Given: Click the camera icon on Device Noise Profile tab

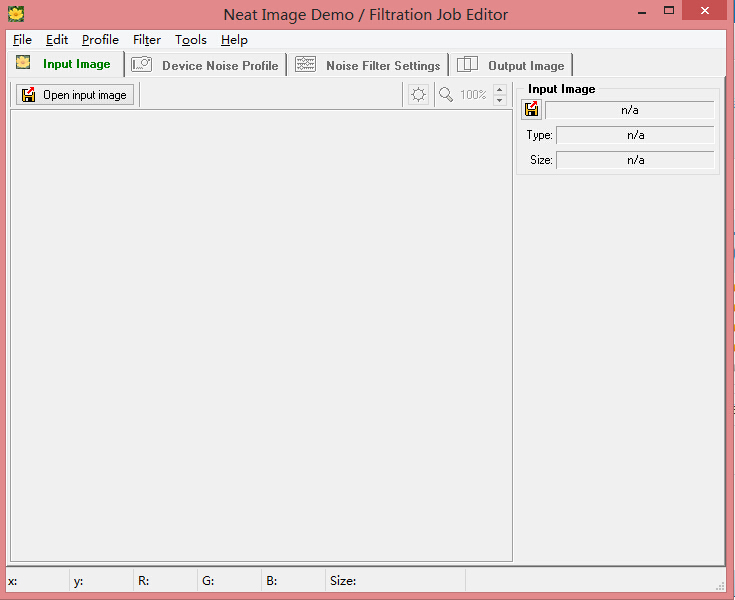Looking at the screenshot, I should pyautogui.click(x=141, y=64).
